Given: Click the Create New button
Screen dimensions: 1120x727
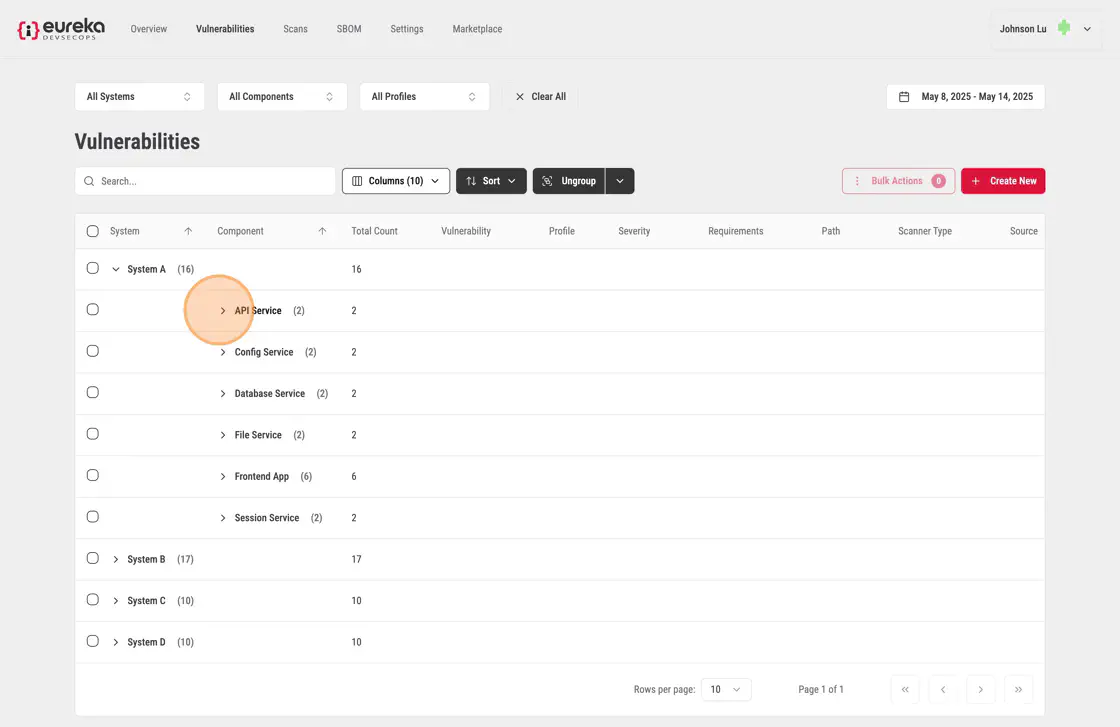Looking at the screenshot, I should tap(1003, 181).
